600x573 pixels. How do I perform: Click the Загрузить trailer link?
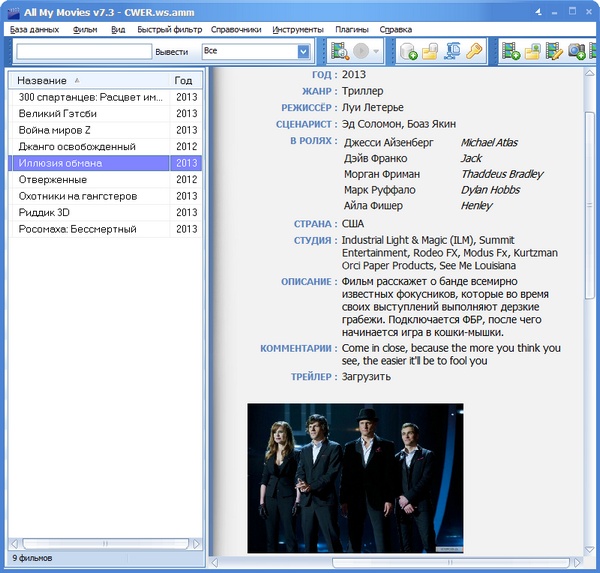pyautogui.click(x=366, y=377)
